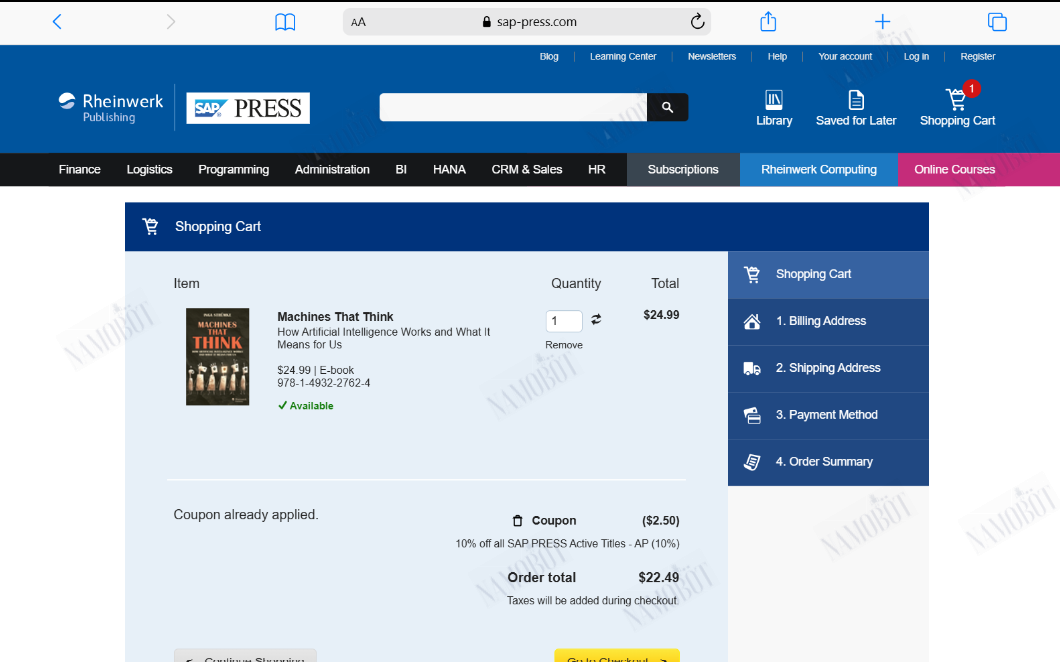1060x662 pixels.
Task: Open the AA reader view menu
Action: click(358, 22)
